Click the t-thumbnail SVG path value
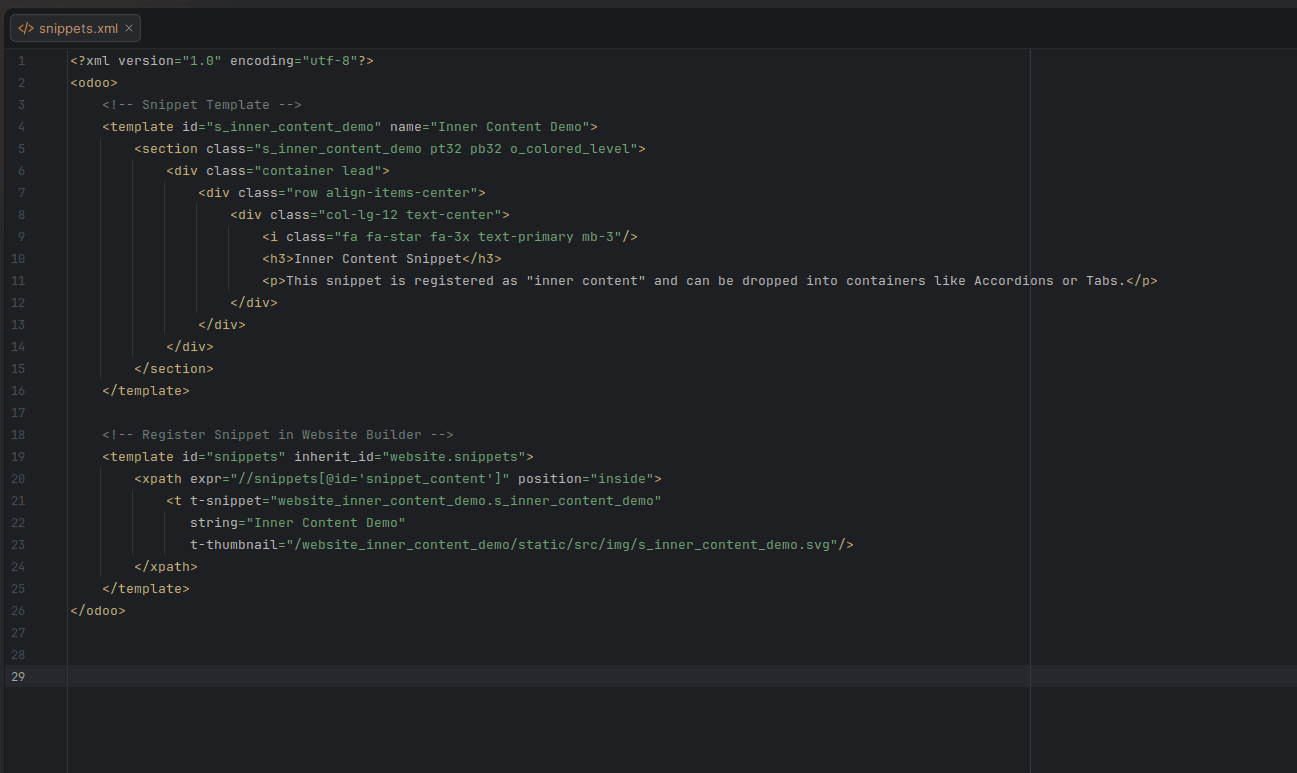 tap(562, 545)
